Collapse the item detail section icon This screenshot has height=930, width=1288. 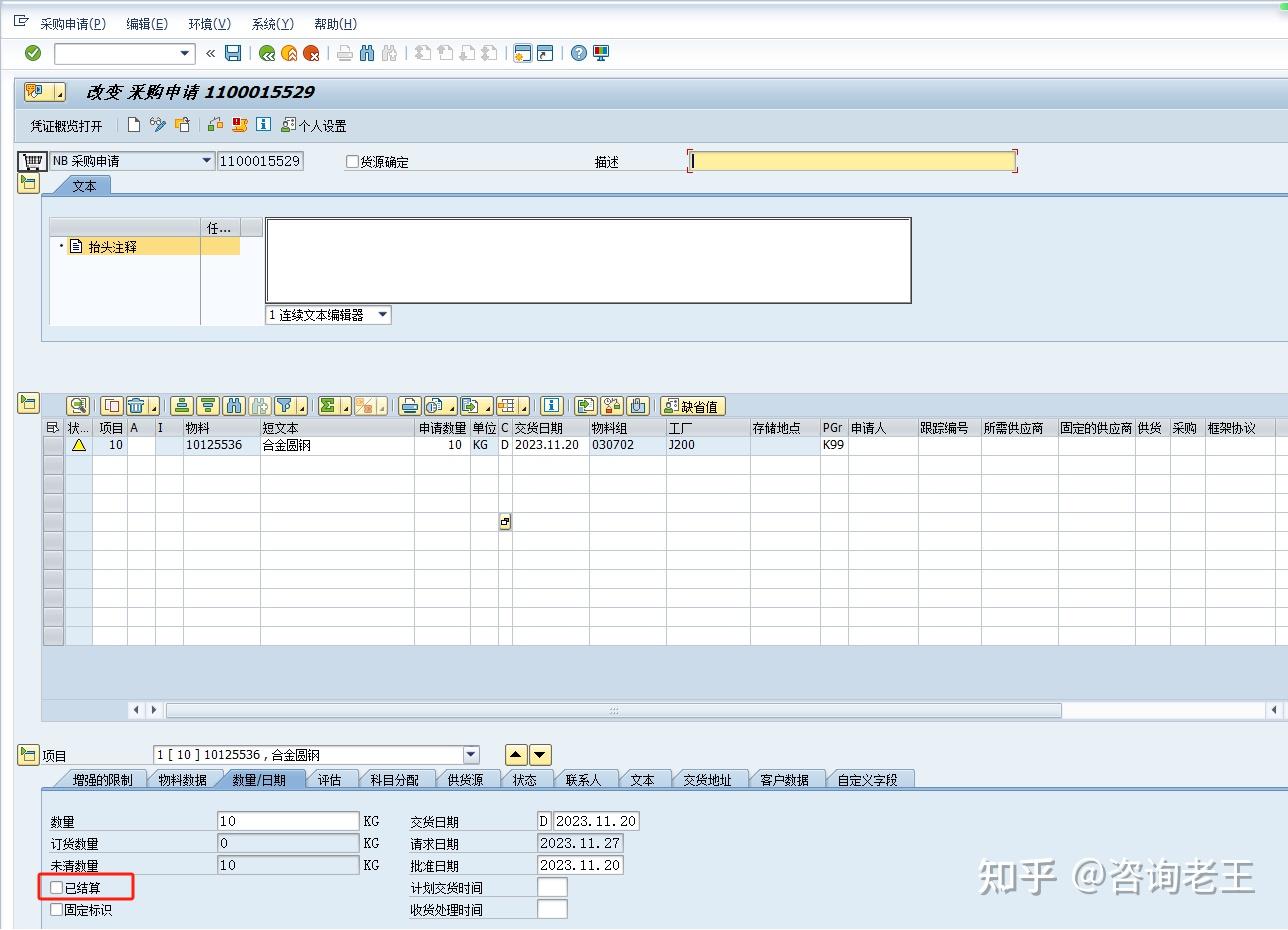[x=28, y=755]
